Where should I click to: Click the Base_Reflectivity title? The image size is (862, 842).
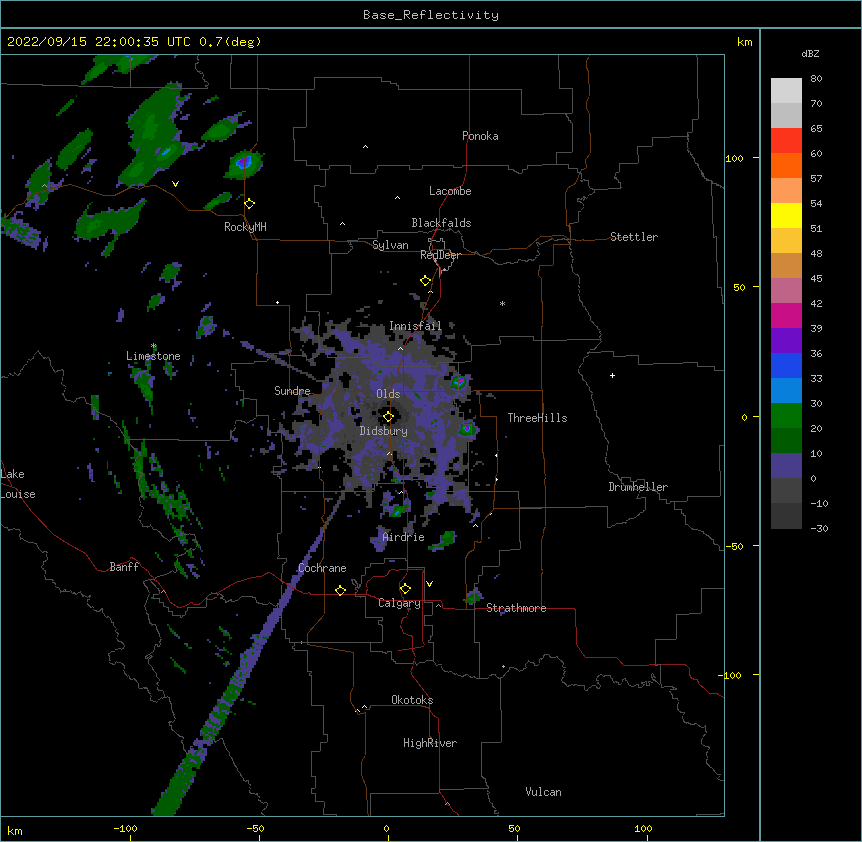pos(431,15)
